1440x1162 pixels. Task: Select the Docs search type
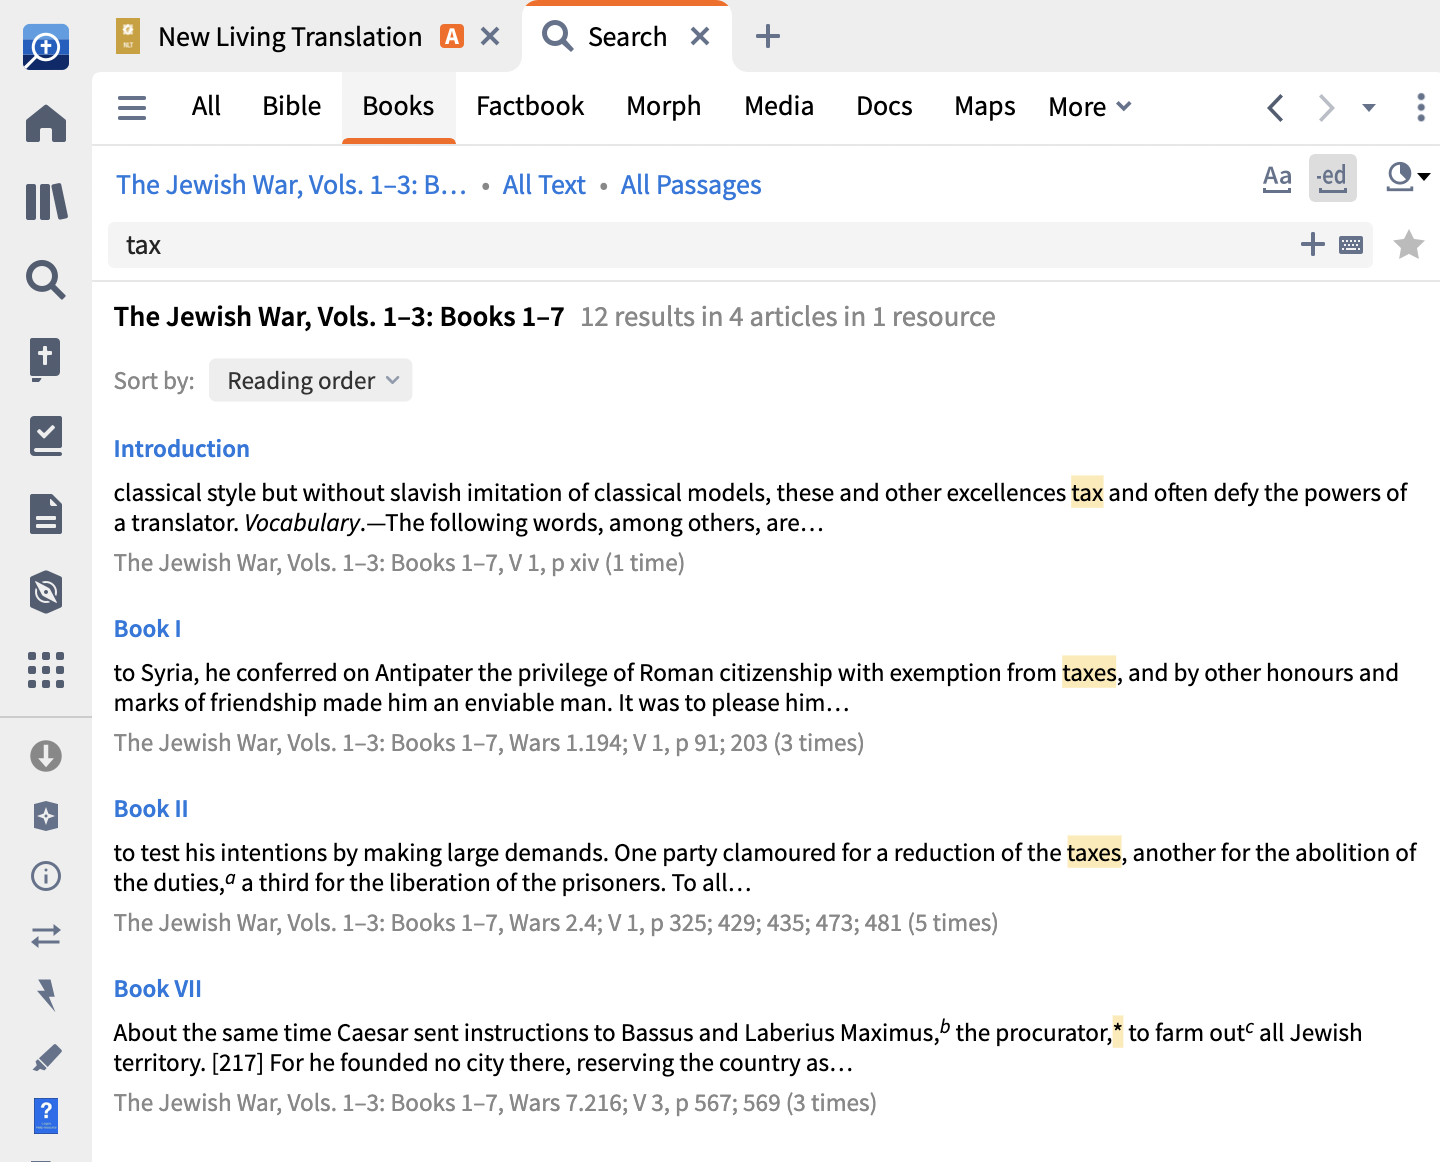(x=884, y=106)
